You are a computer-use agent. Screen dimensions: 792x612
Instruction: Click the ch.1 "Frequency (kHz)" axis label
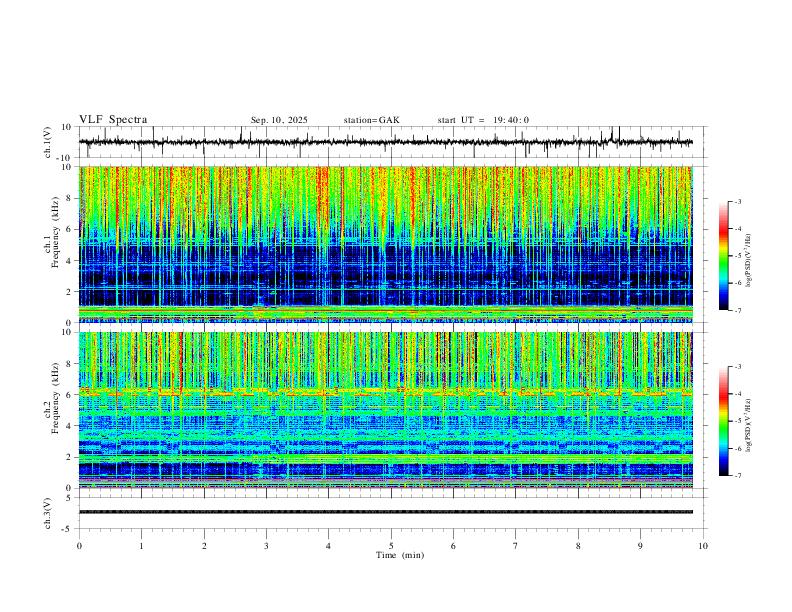55,232
